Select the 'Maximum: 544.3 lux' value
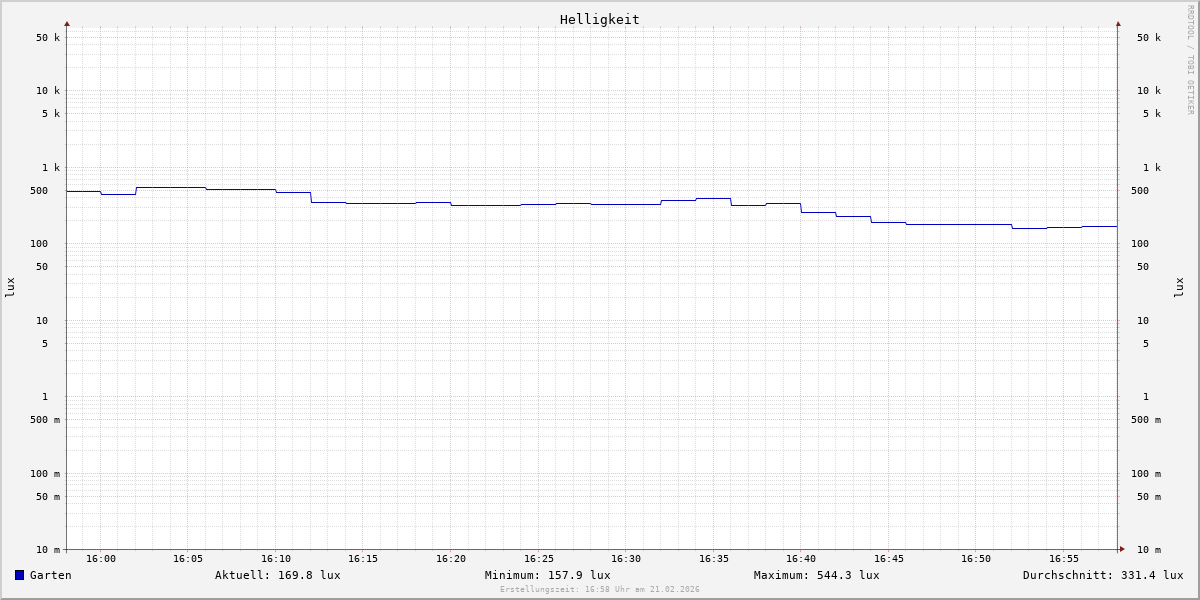Viewport: 1200px width, 600px height. click(817, 575)
